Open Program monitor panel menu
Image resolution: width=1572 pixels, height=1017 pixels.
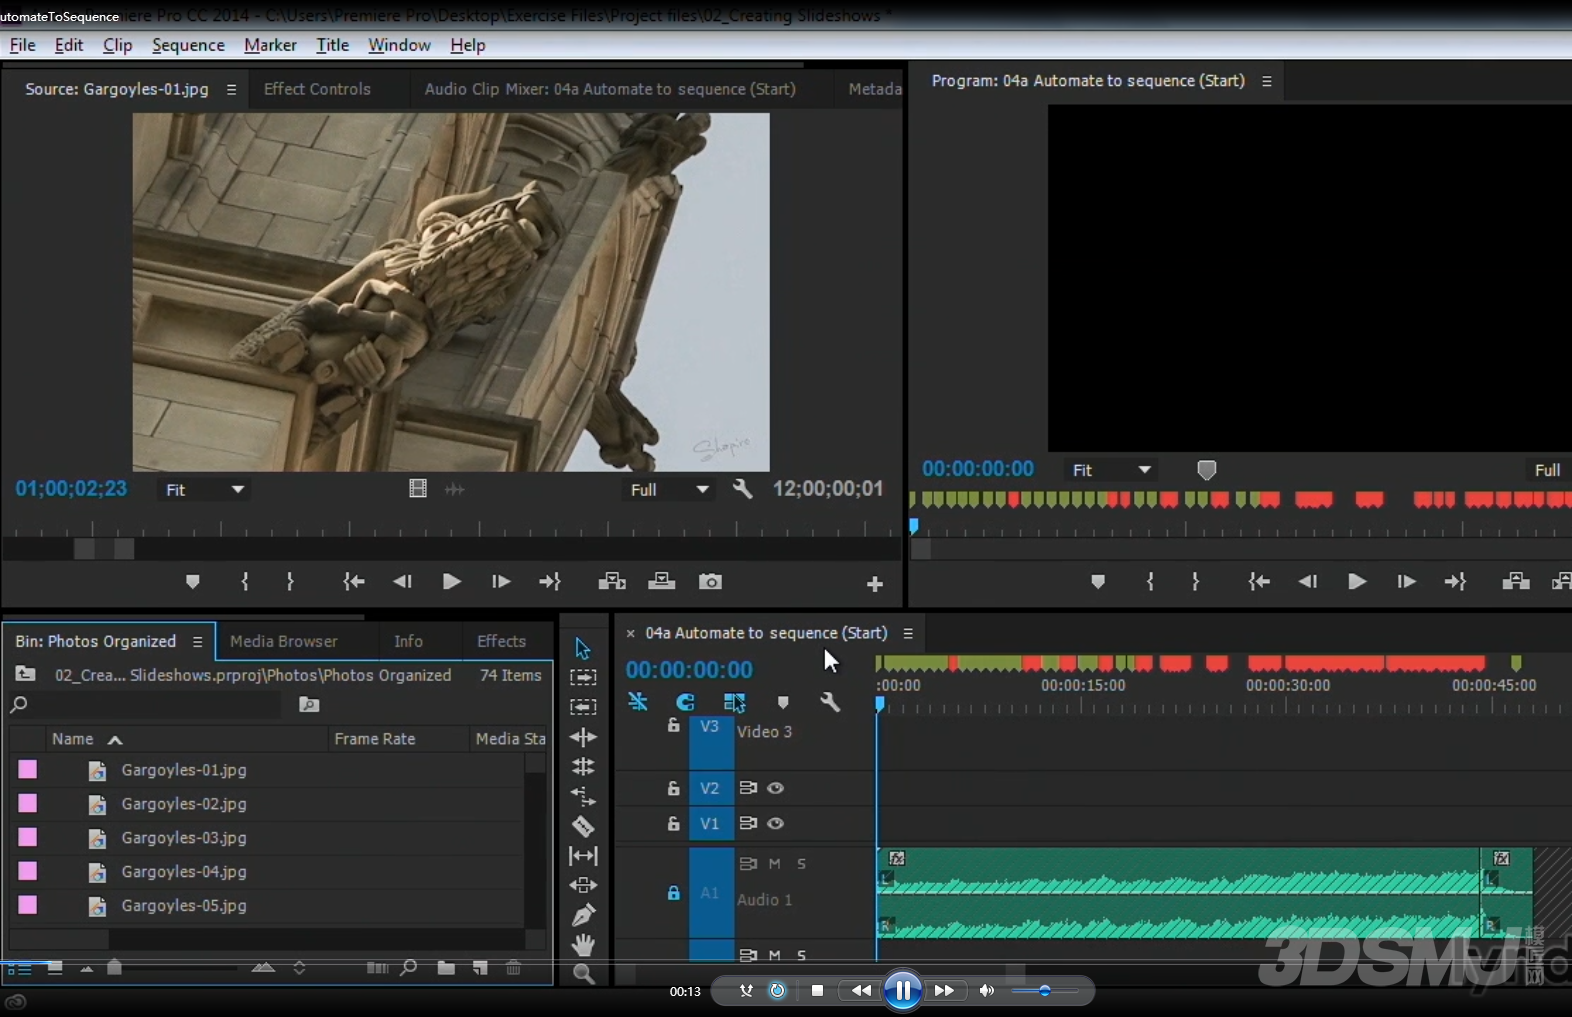click(x=1267, y=81)
